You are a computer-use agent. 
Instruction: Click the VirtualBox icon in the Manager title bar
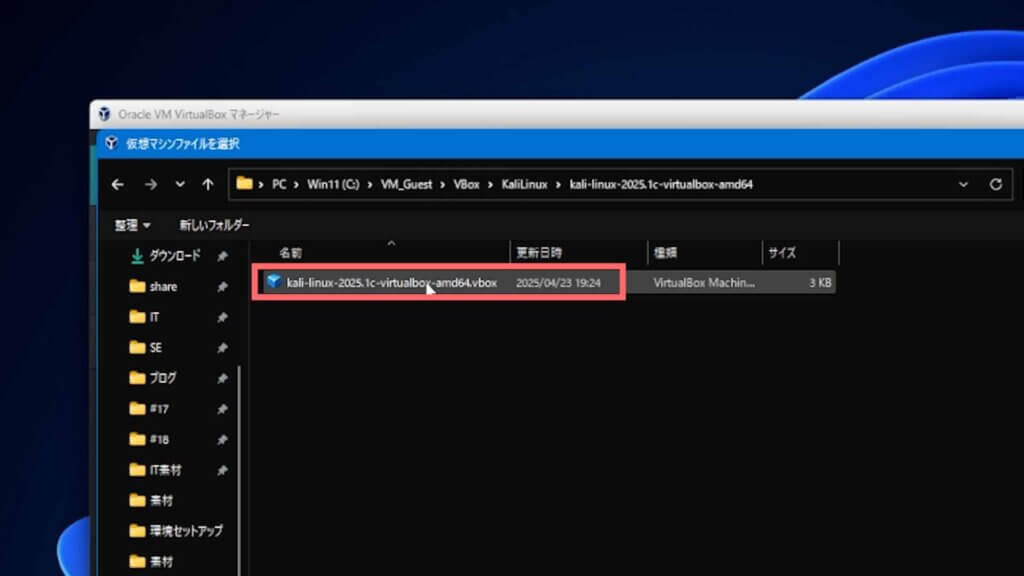coord(104,114)
